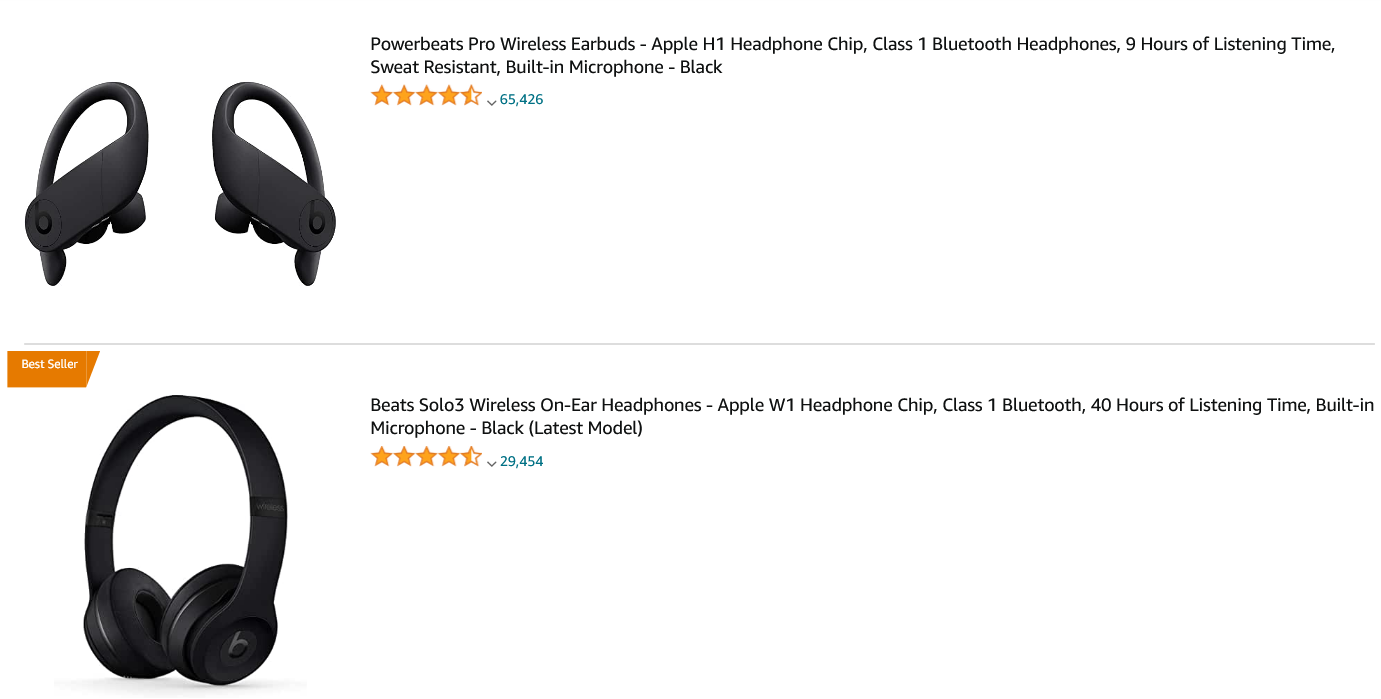Click the orange Best Seller badge
The image size is (1381, 699).
tap(50, 366)
